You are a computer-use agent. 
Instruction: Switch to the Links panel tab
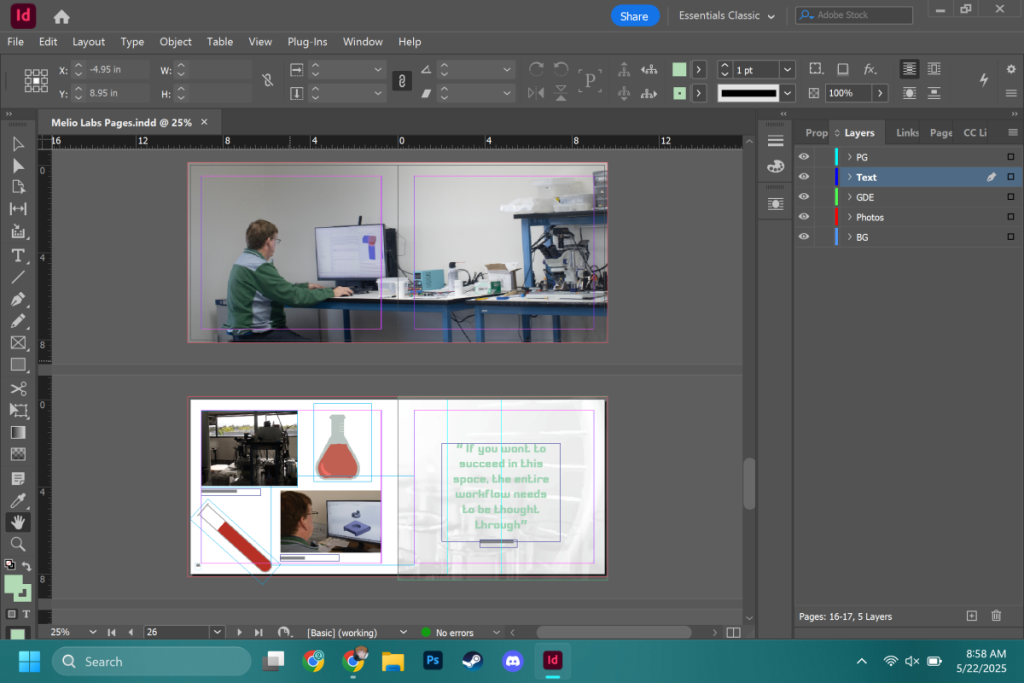click(x=906, y=133)
